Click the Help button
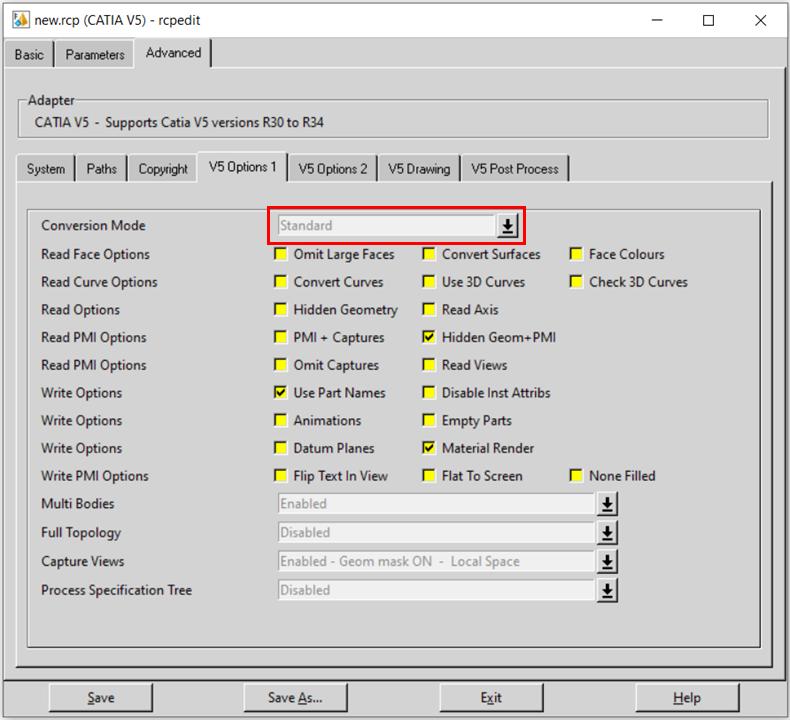This screenshot has width=790, height=720. click(x=687, y=698)
